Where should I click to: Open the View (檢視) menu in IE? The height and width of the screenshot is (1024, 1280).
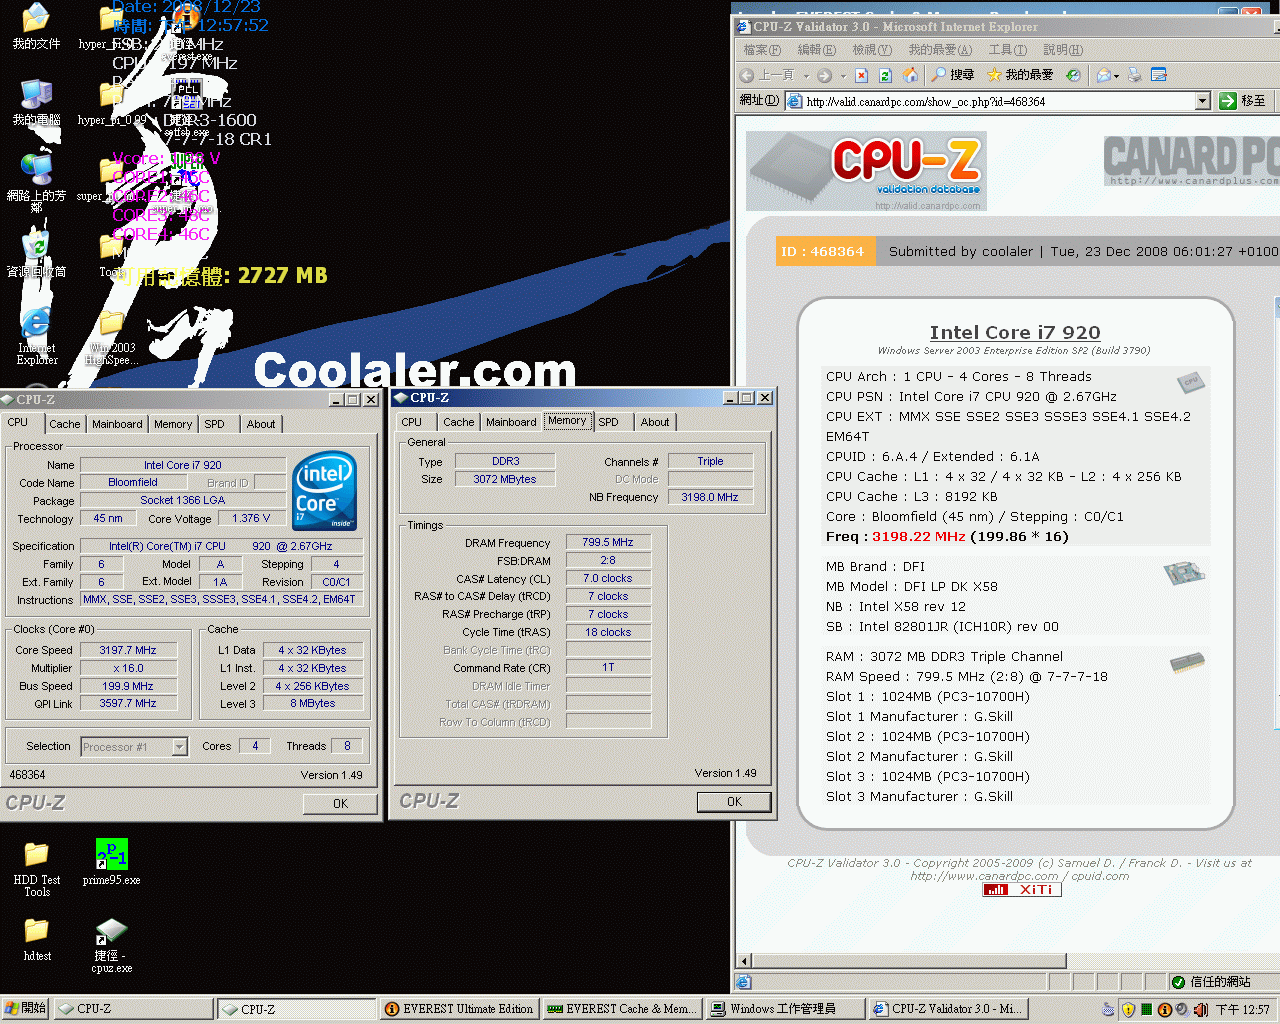coord(871,50)
